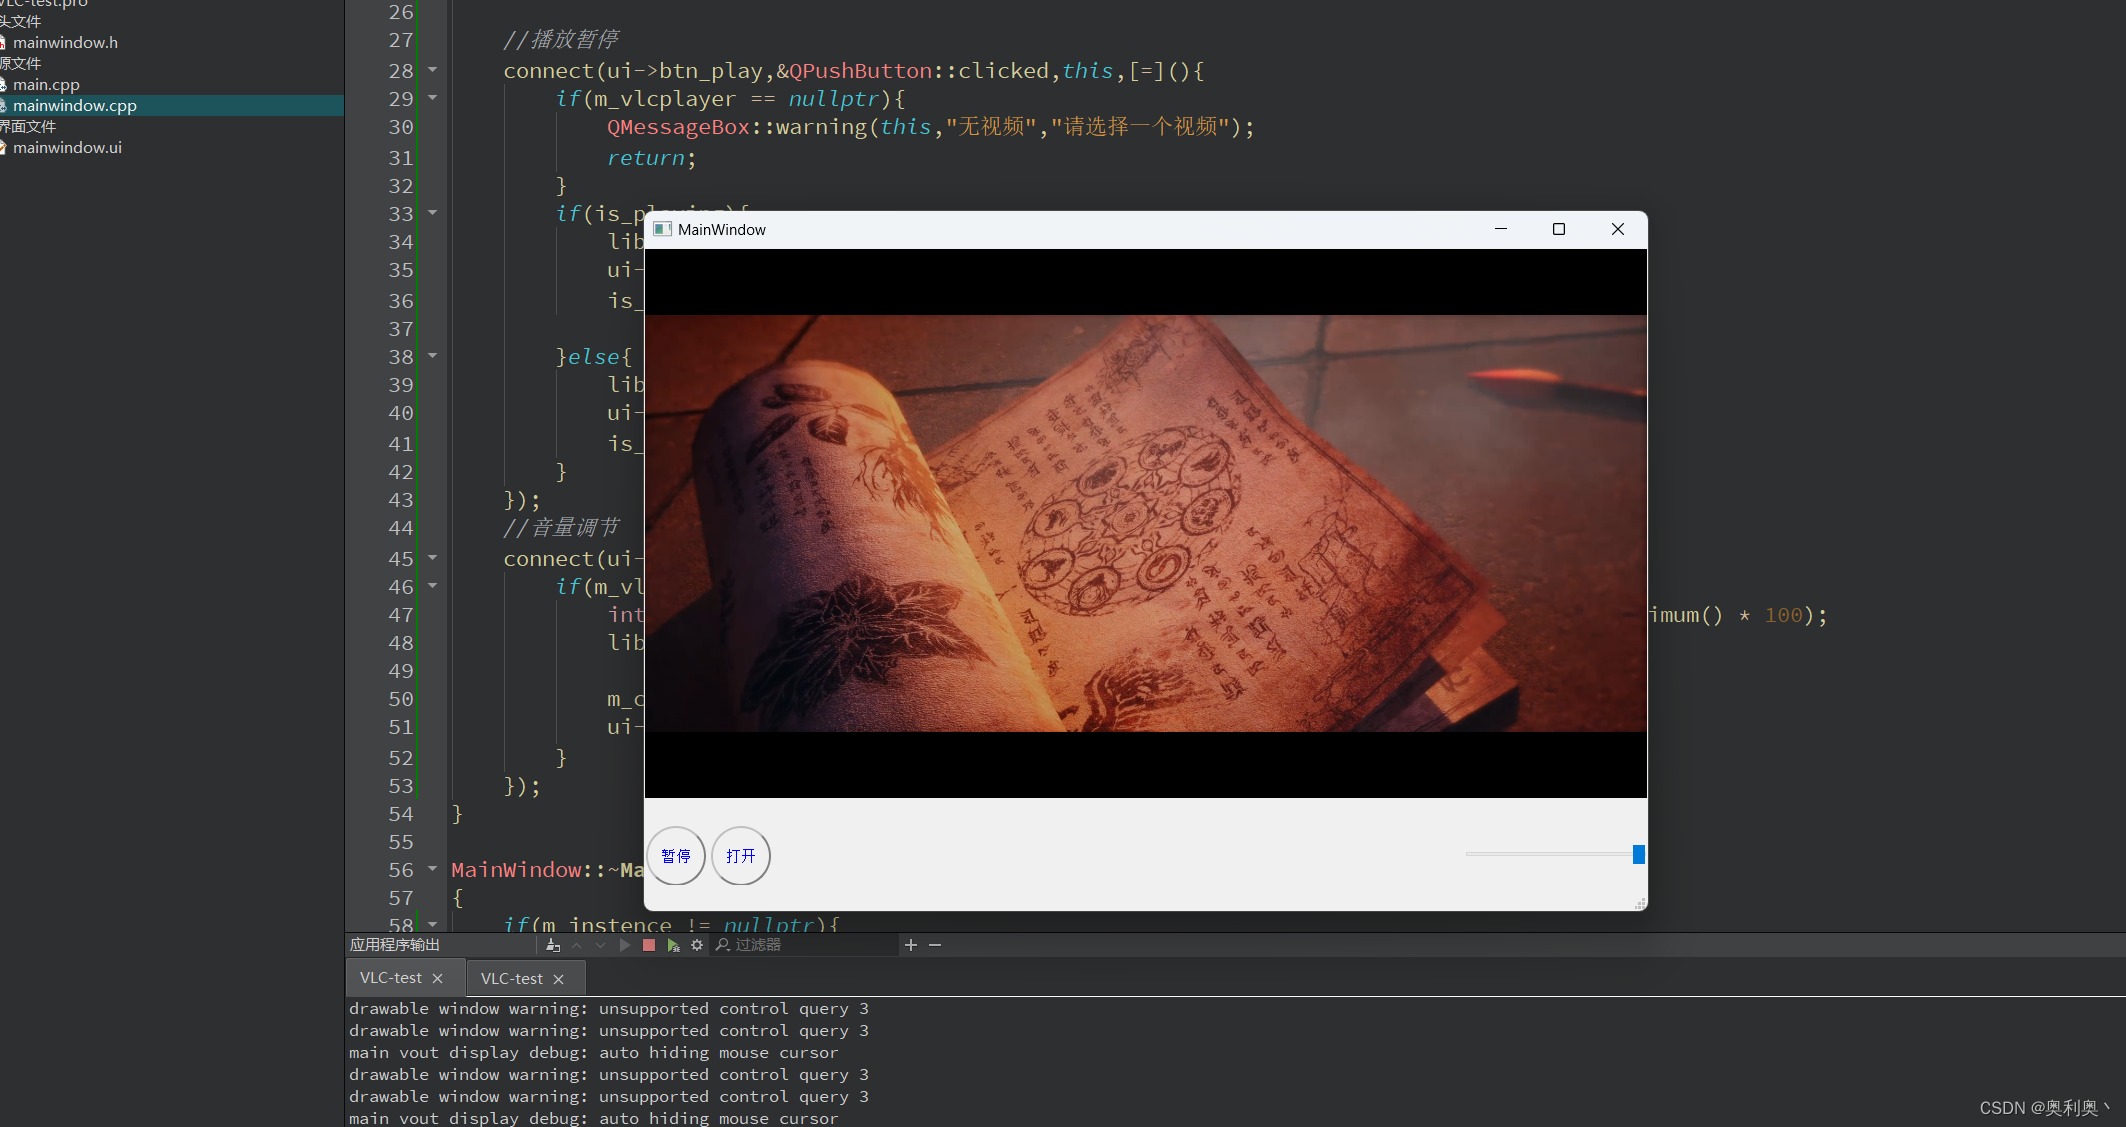Stop the running application with red square icon

tap(648, 945)
